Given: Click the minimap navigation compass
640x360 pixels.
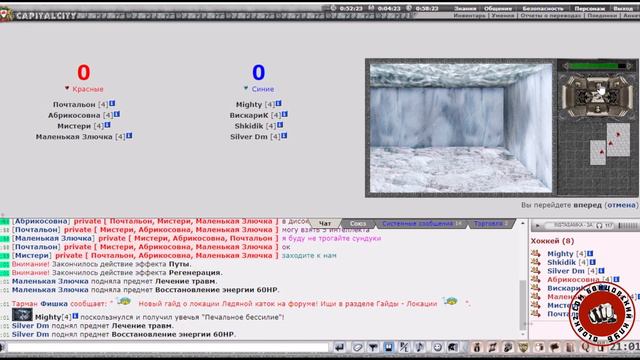Looking at the screenshot, I should tap(597, 96).
